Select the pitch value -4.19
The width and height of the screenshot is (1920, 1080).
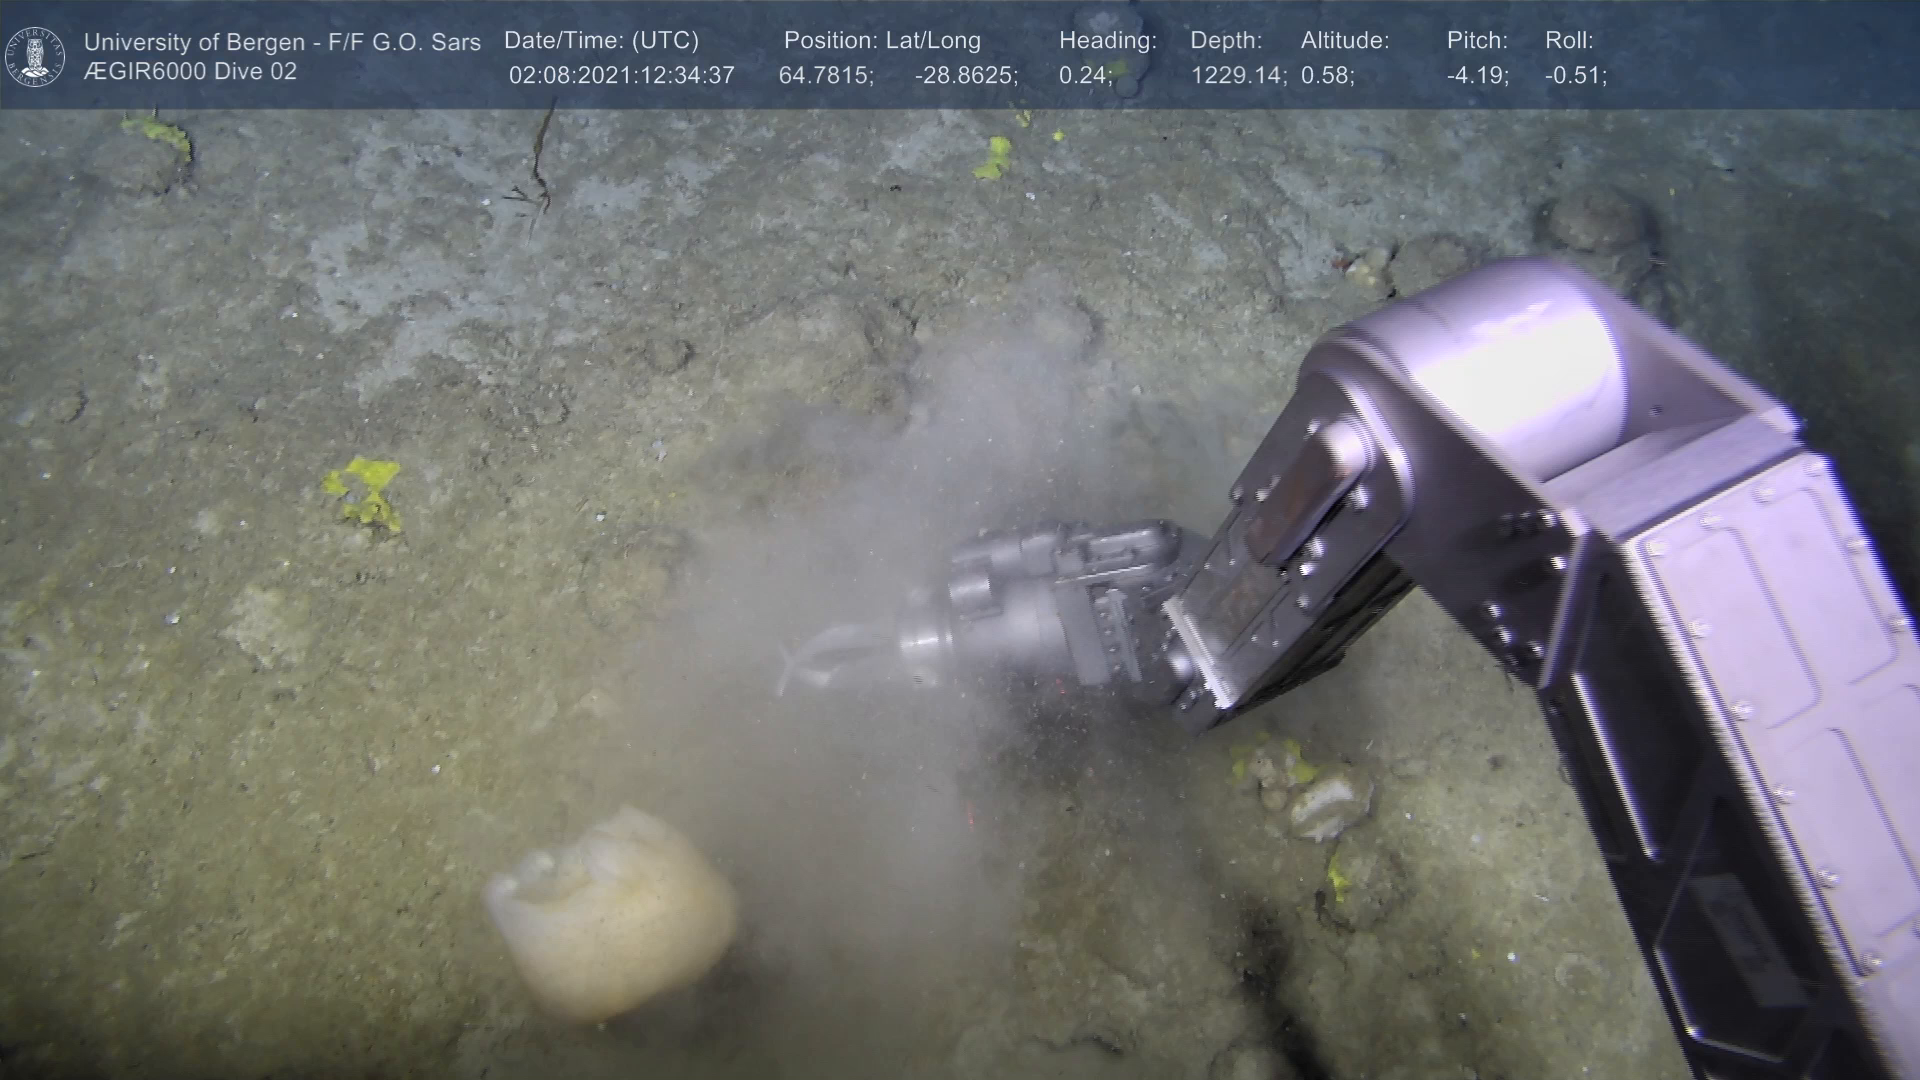[1477, 76]
